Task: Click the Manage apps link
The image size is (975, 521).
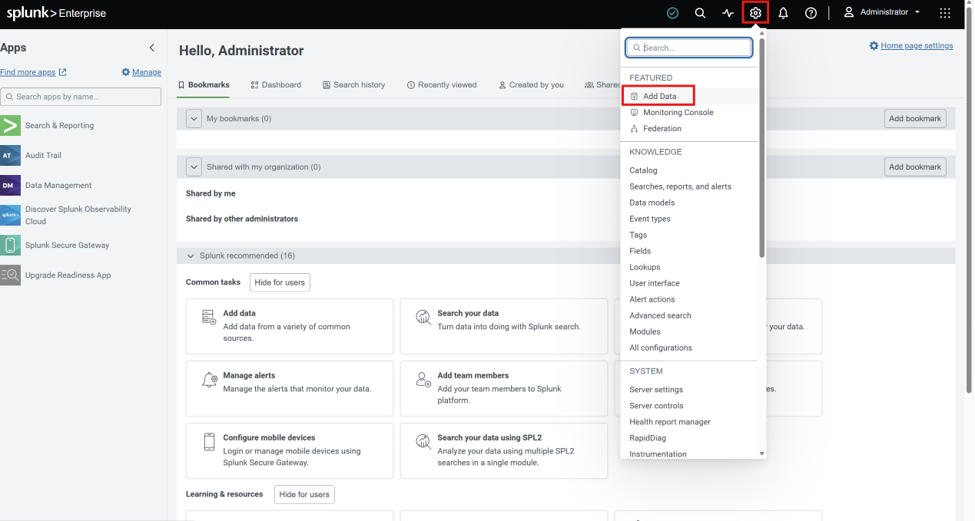Action: 142,72
